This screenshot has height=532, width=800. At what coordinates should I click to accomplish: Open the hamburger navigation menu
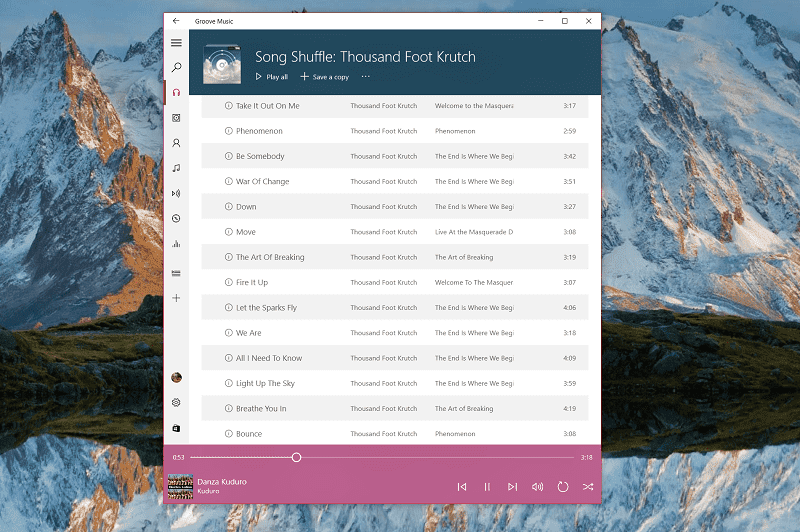[176, 43]
